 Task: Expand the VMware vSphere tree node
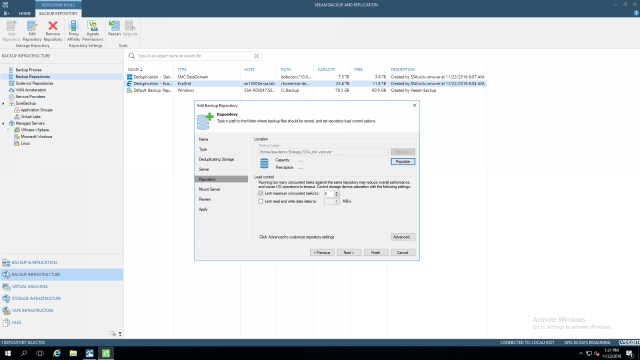(x=9, y=130)
